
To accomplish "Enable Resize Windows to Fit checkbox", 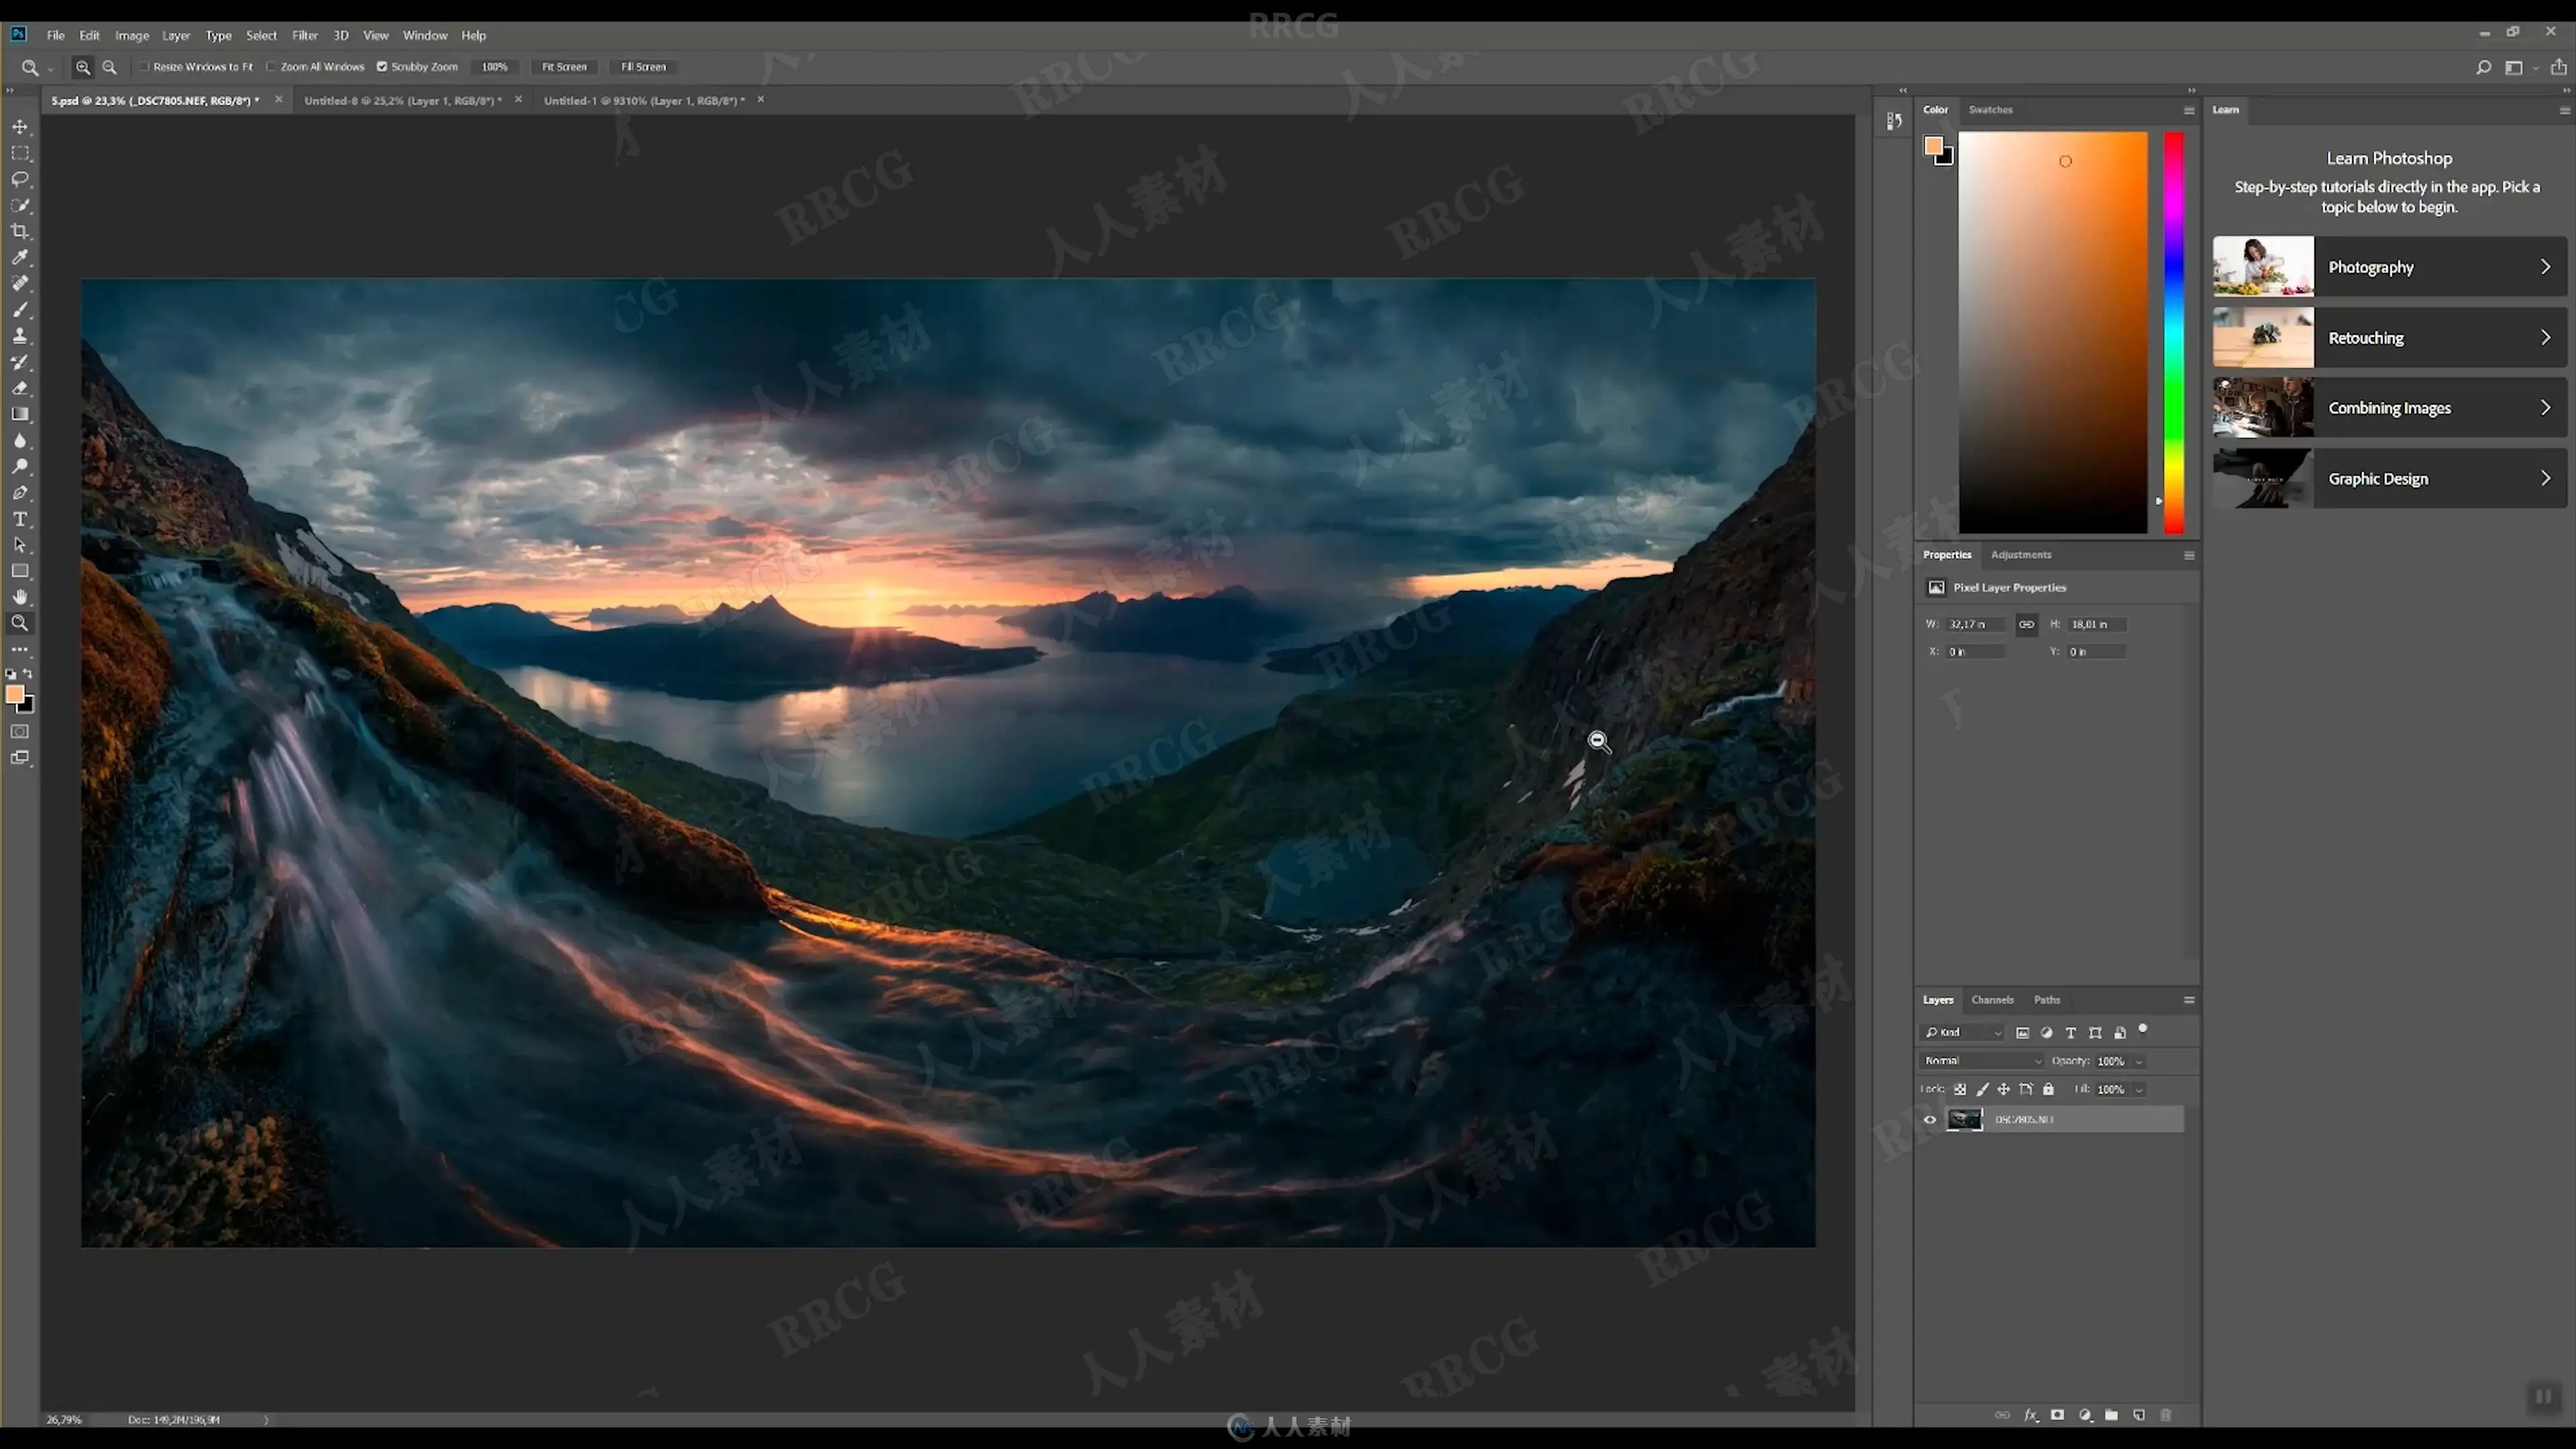I will [x=144, y=67].
